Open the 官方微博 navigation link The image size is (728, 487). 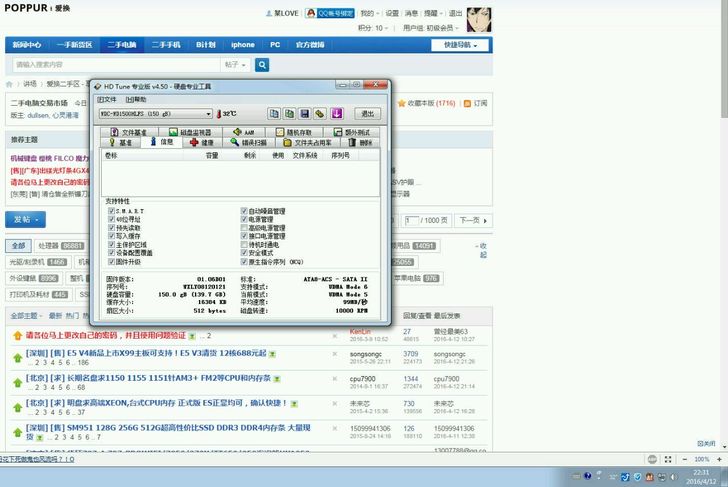[310, 45]
